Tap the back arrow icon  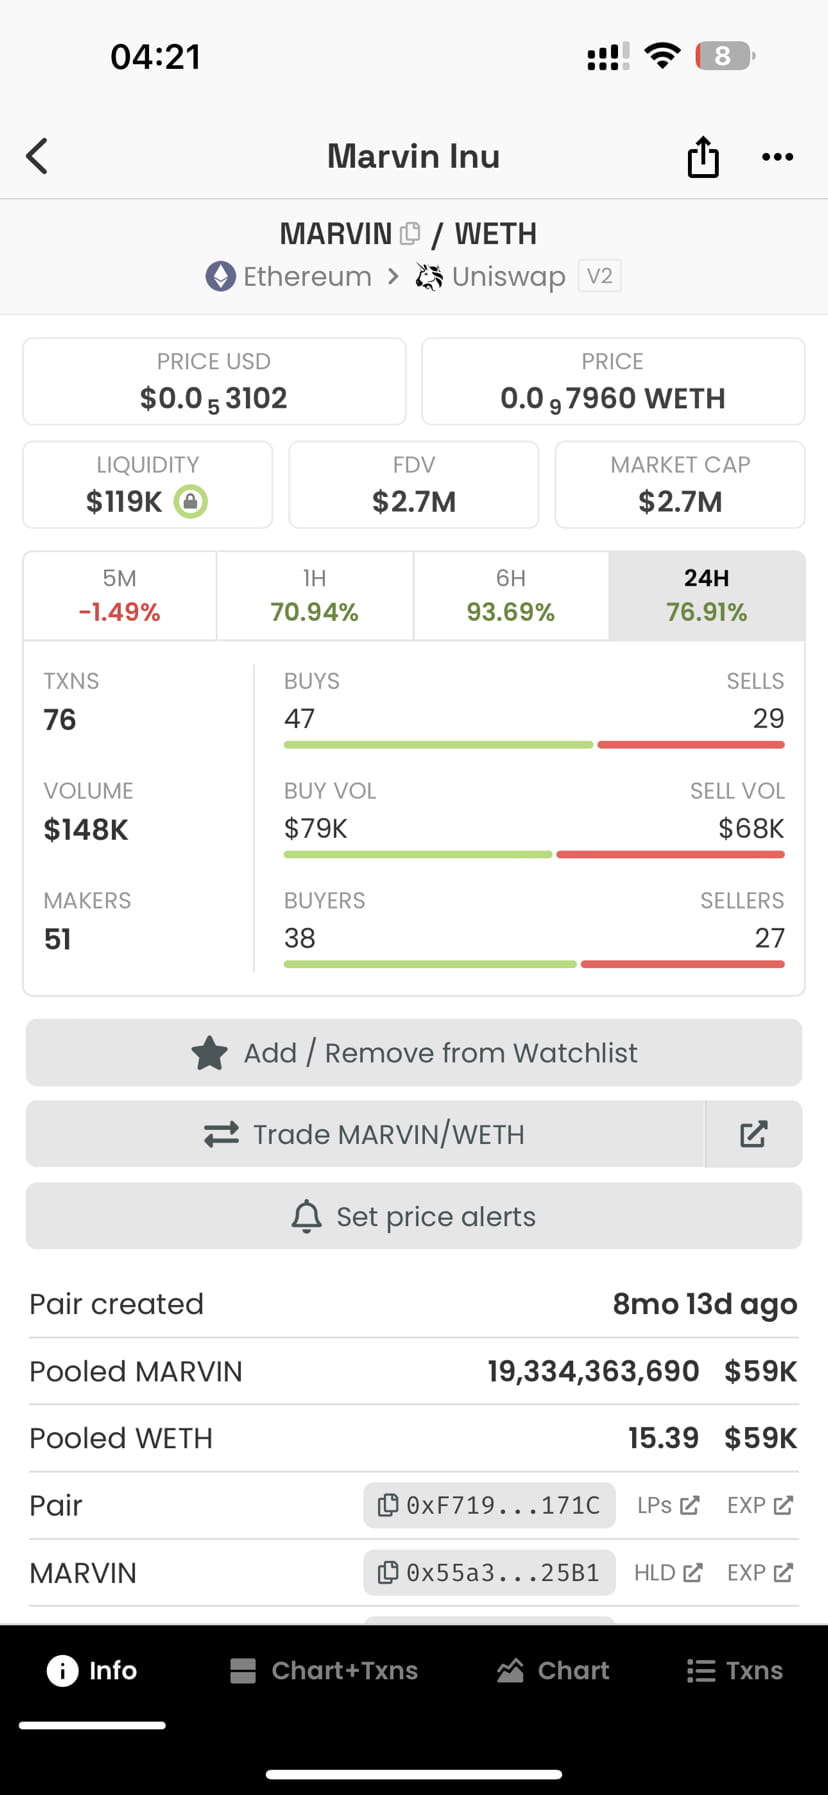37,156
